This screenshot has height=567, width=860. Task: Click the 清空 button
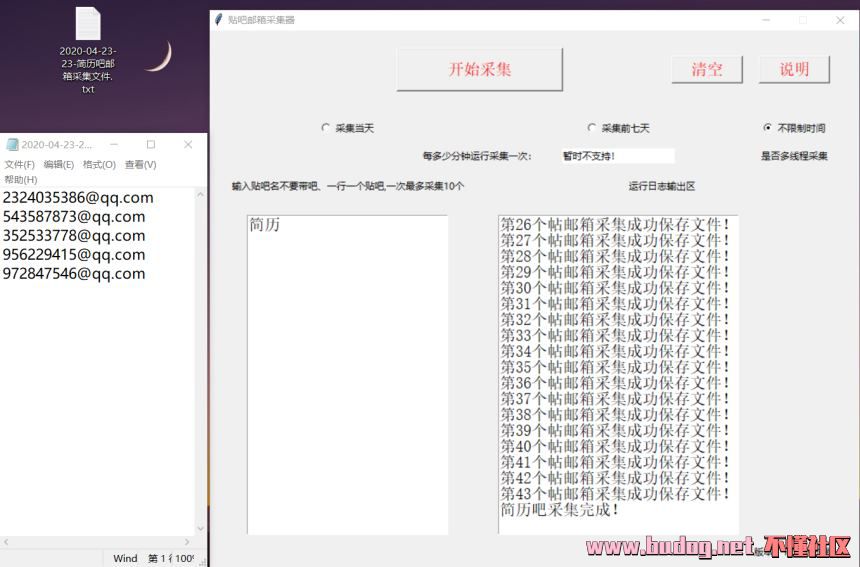(707, 69)
